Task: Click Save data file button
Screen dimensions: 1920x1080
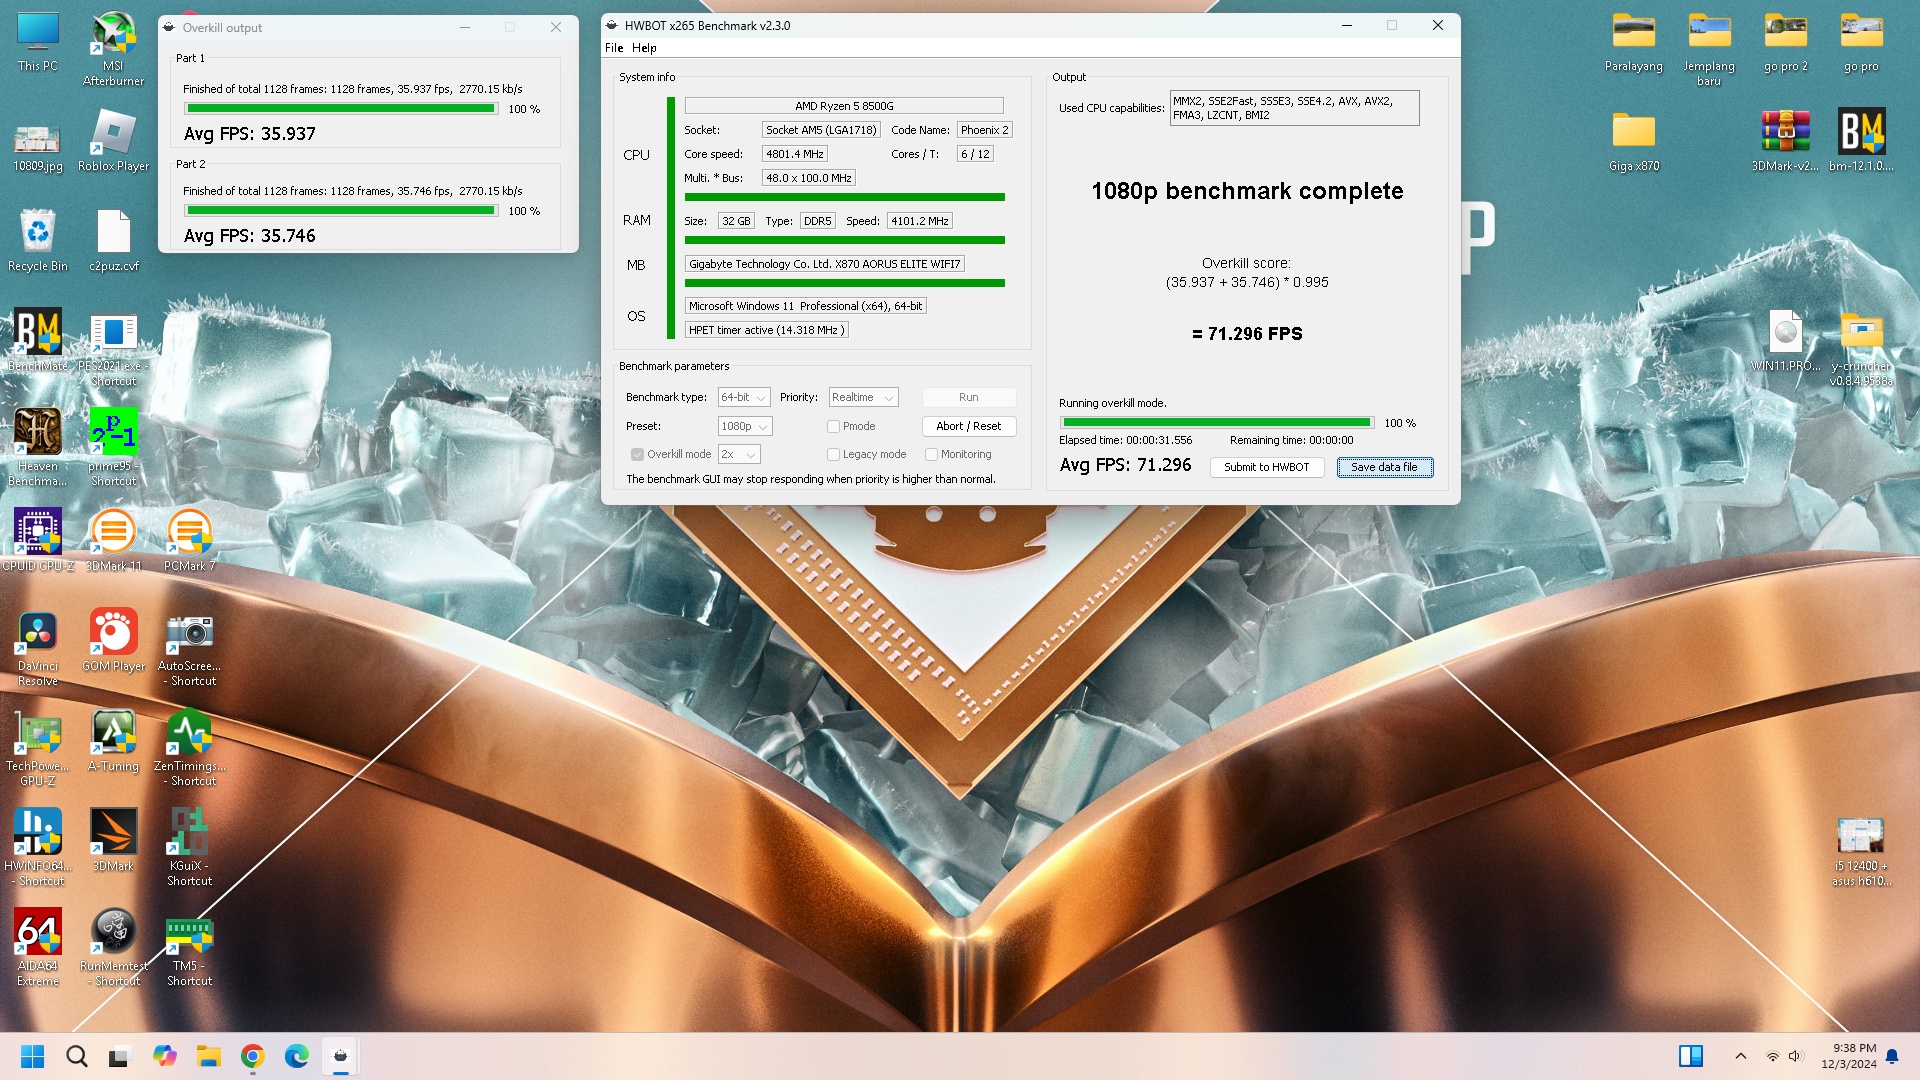Action: pyautogui.click(x=1384, y=467)
